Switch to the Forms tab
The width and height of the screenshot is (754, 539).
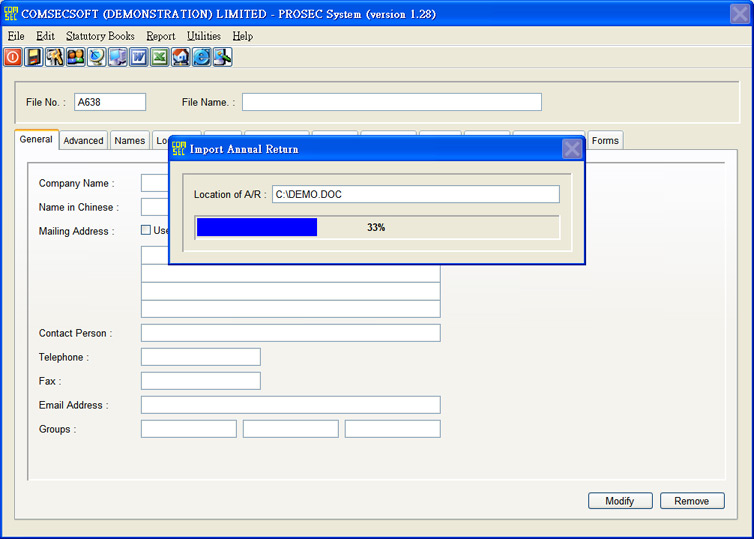click(605, 141)
